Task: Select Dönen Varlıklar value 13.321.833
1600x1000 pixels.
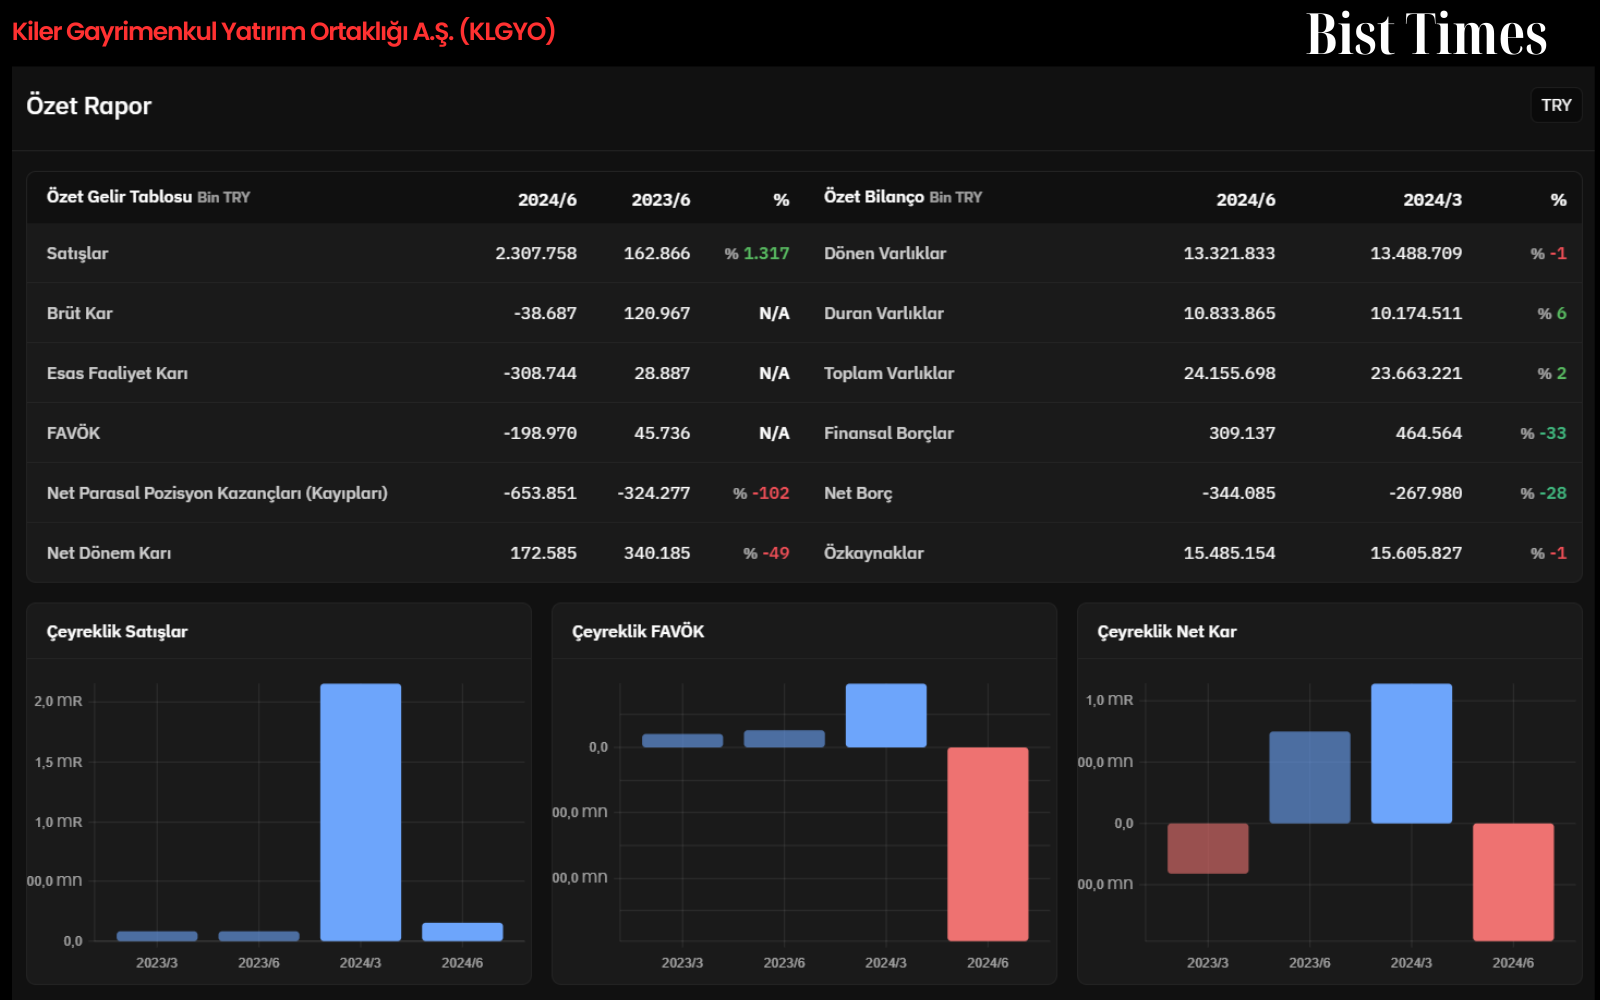Action: point(1229,253)
